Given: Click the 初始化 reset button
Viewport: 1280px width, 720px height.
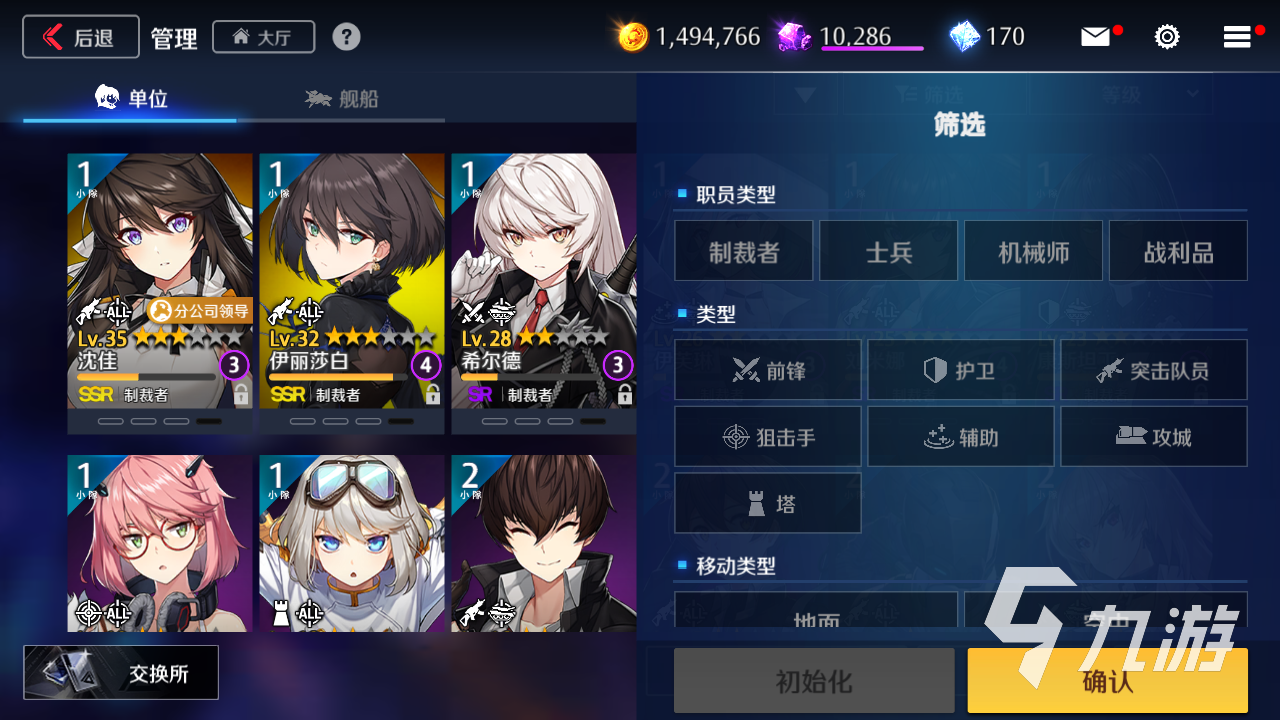Looking at the screenshot, I should click(814, 681).
